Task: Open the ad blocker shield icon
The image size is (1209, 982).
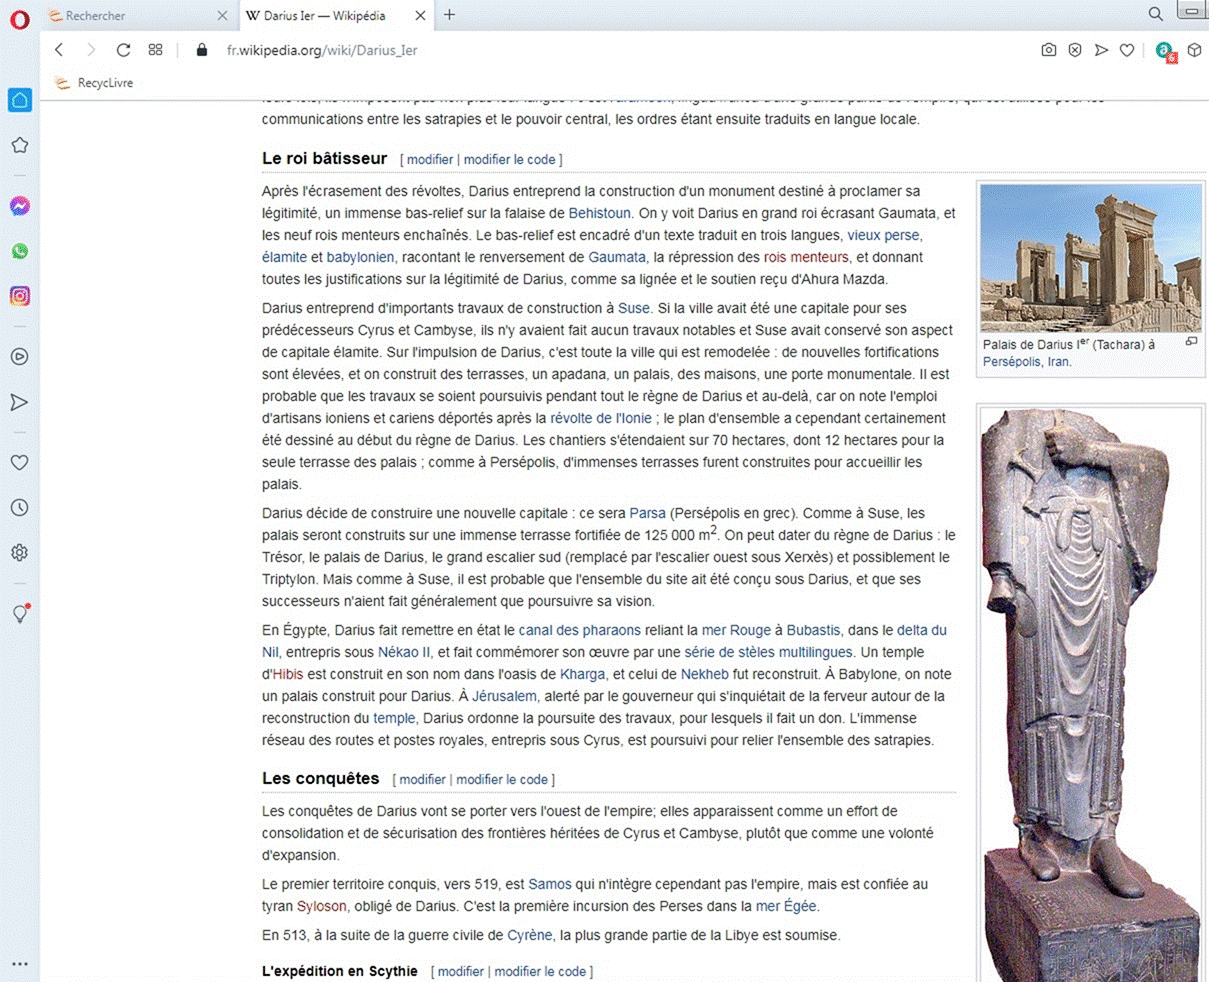Action: (x=1075, y=50)
